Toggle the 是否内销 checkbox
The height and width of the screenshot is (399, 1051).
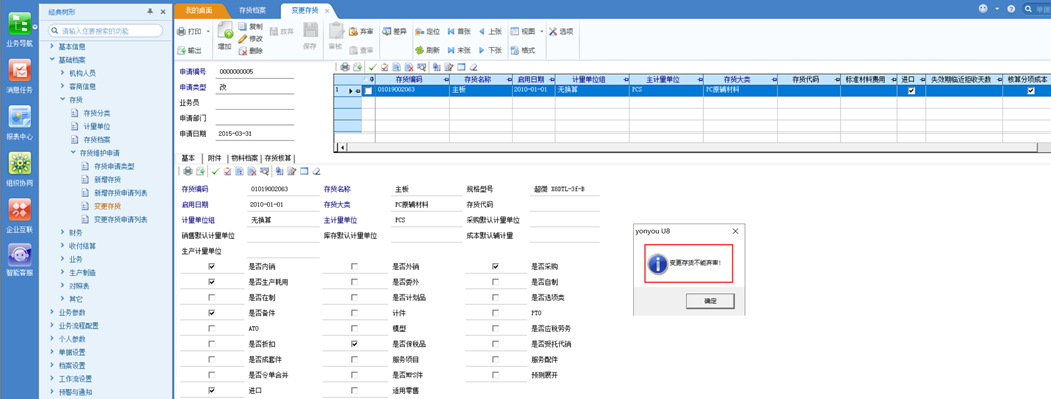pos(212,266)
